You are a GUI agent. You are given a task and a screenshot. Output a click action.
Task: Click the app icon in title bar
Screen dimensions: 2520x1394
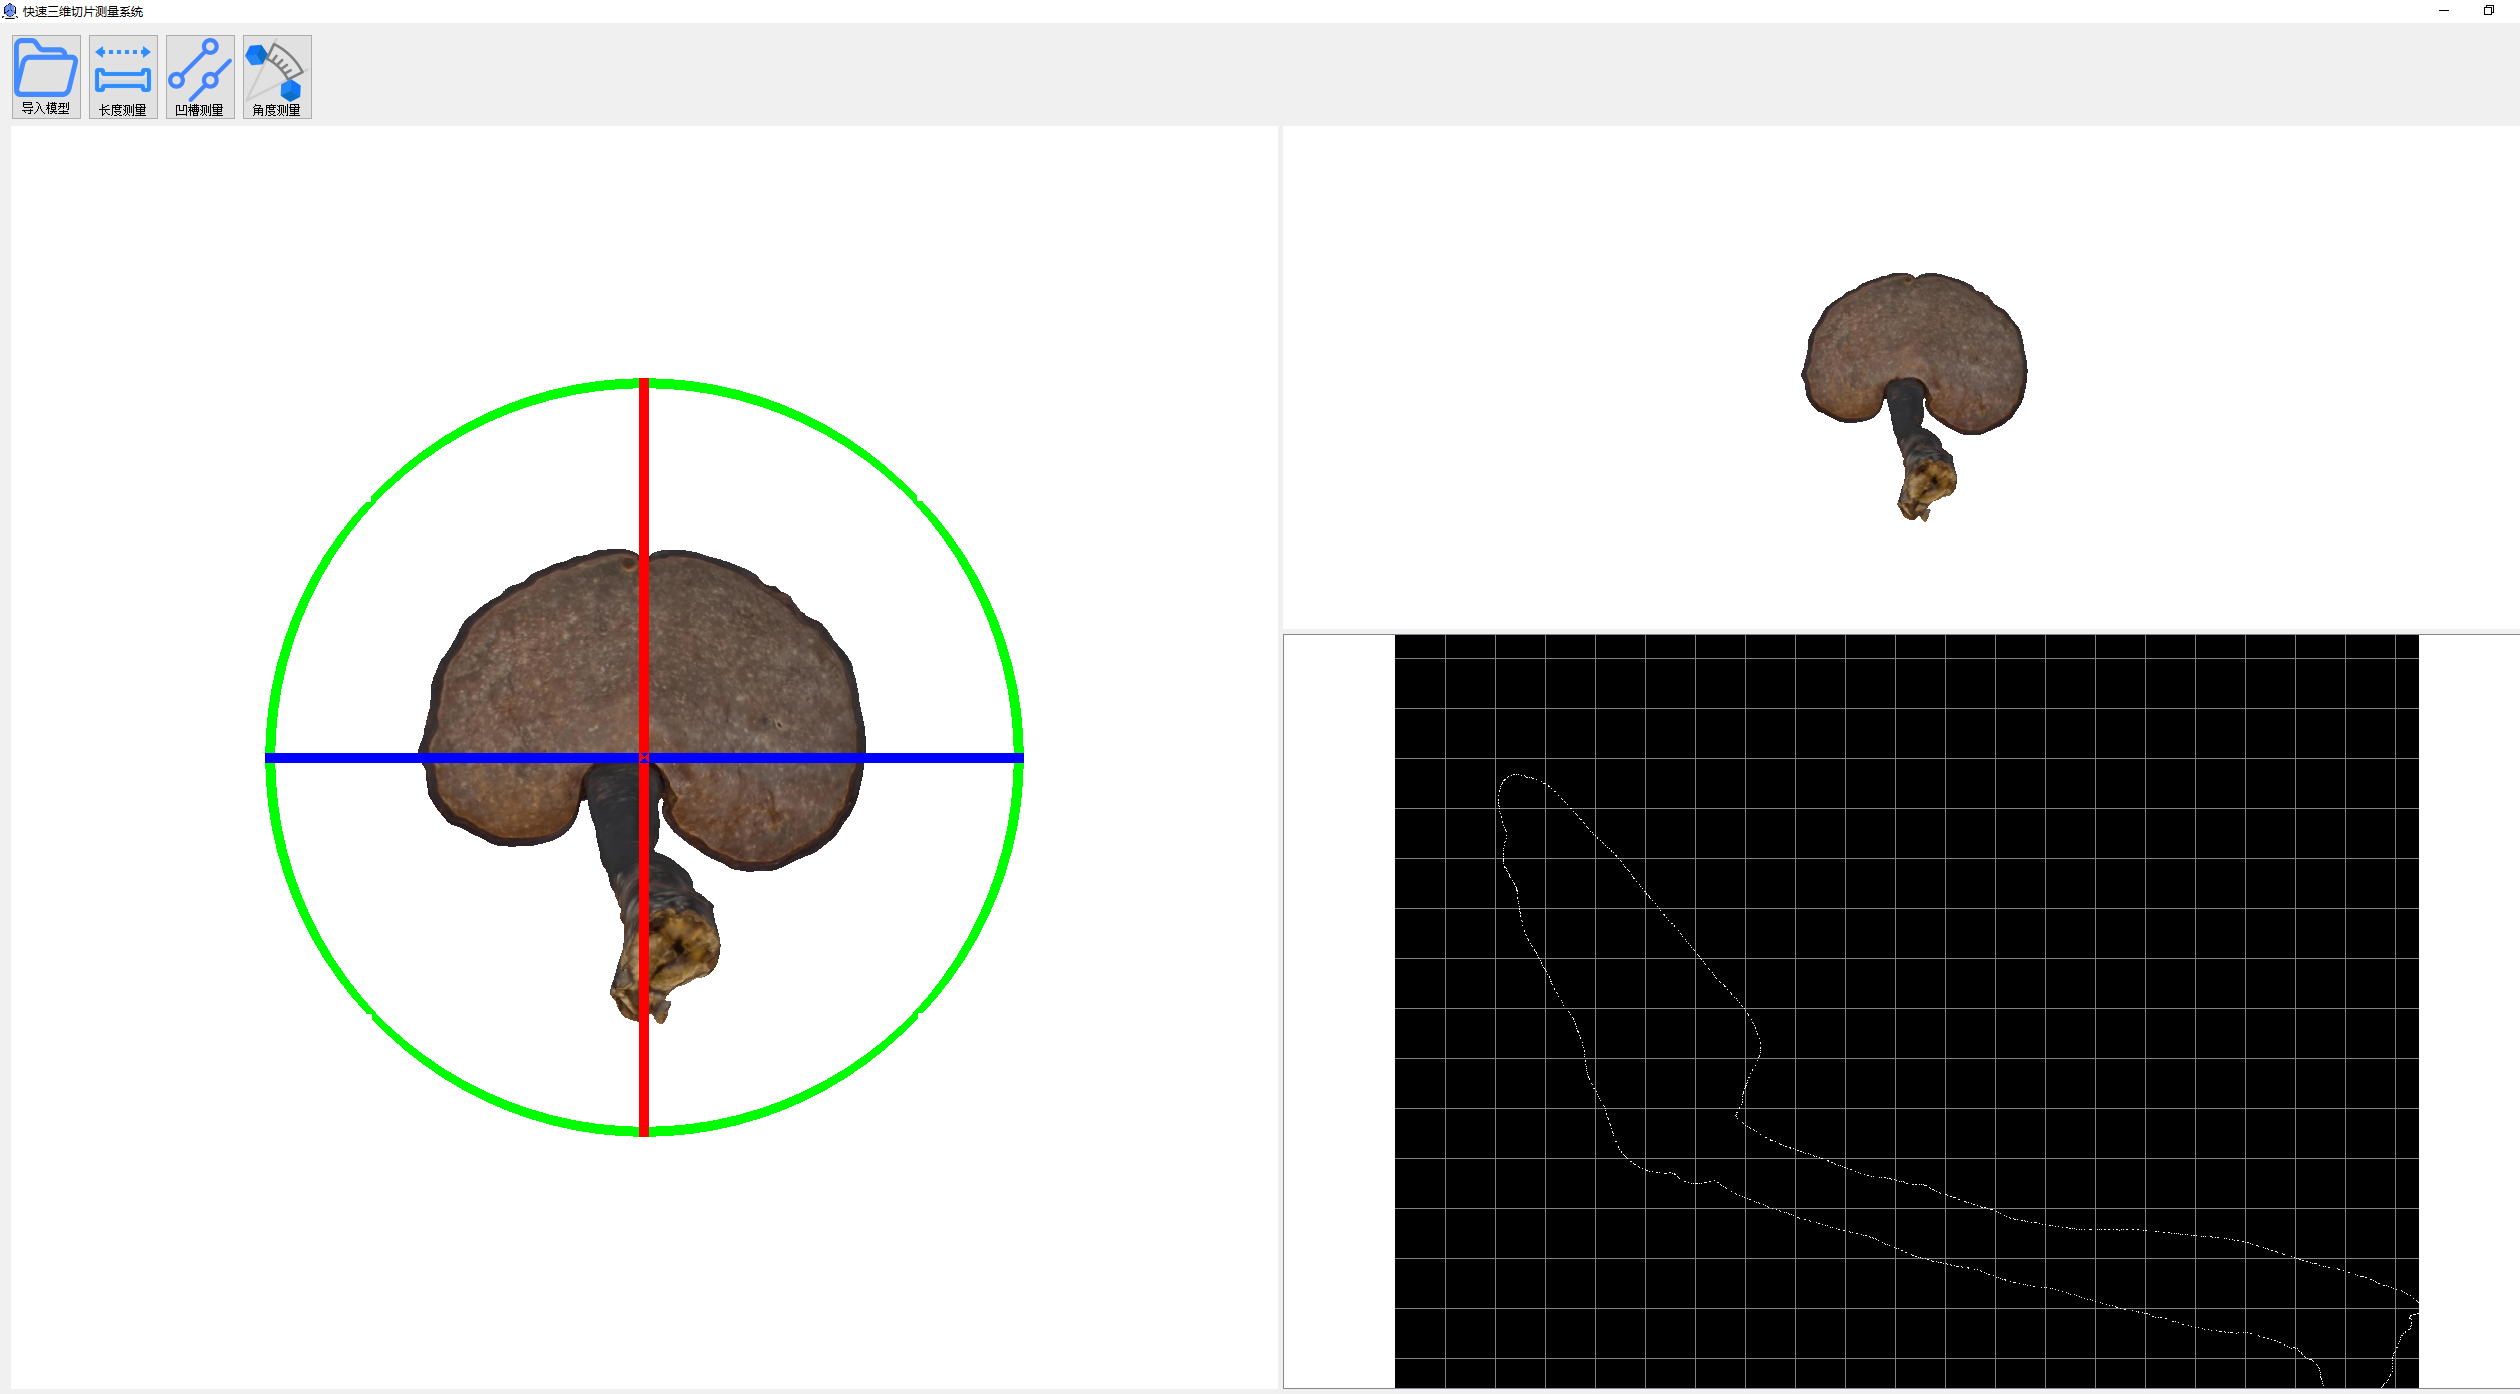tap(10, 11)
